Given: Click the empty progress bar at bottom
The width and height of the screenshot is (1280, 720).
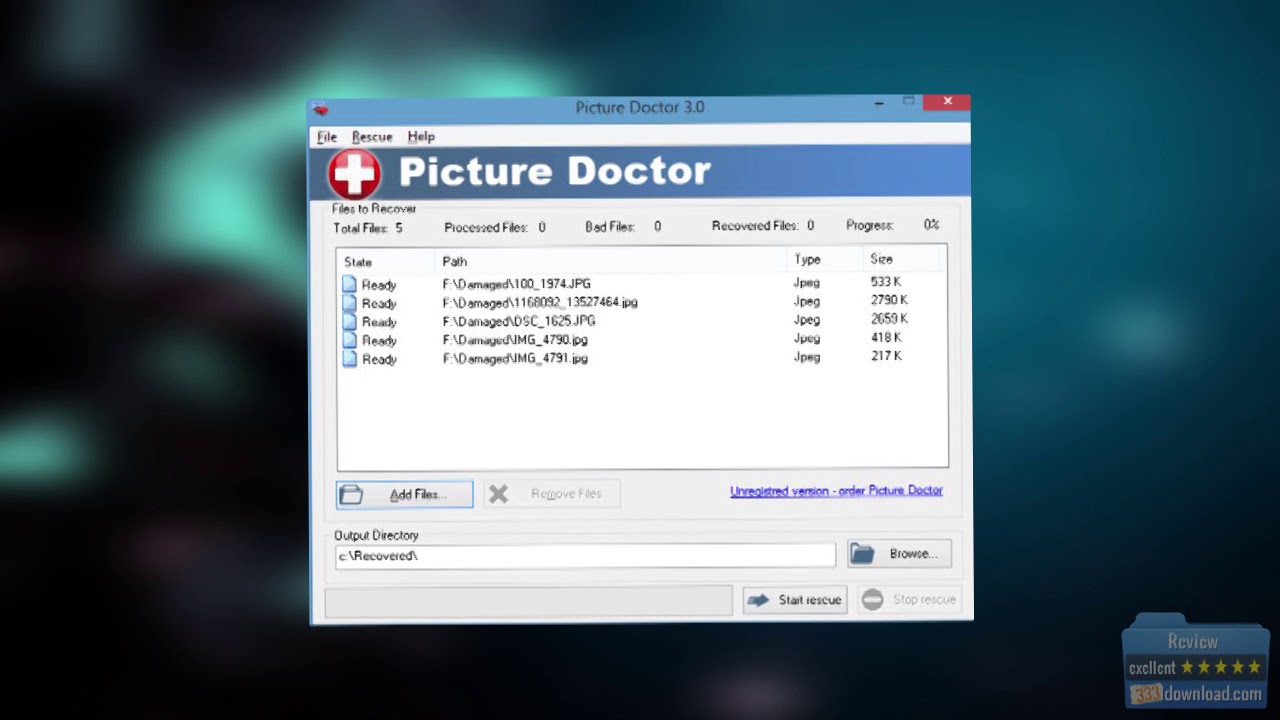Looking at the screenshot, I should [529, 601].
